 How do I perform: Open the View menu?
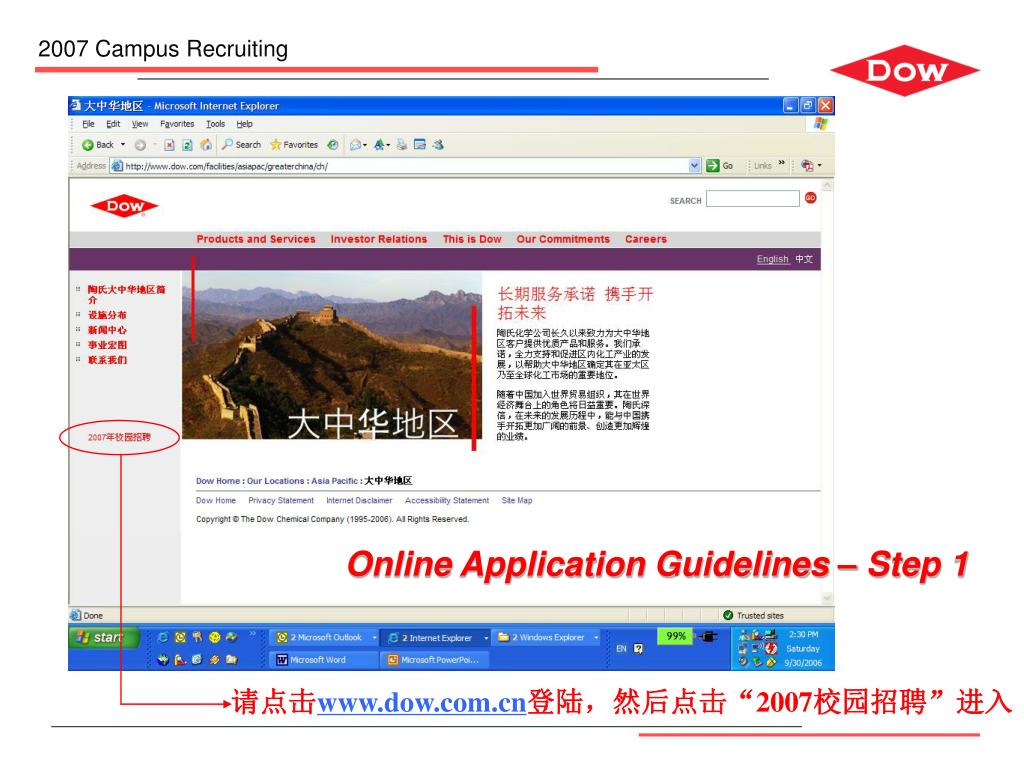pyautogui.click(x=140, y=124)
